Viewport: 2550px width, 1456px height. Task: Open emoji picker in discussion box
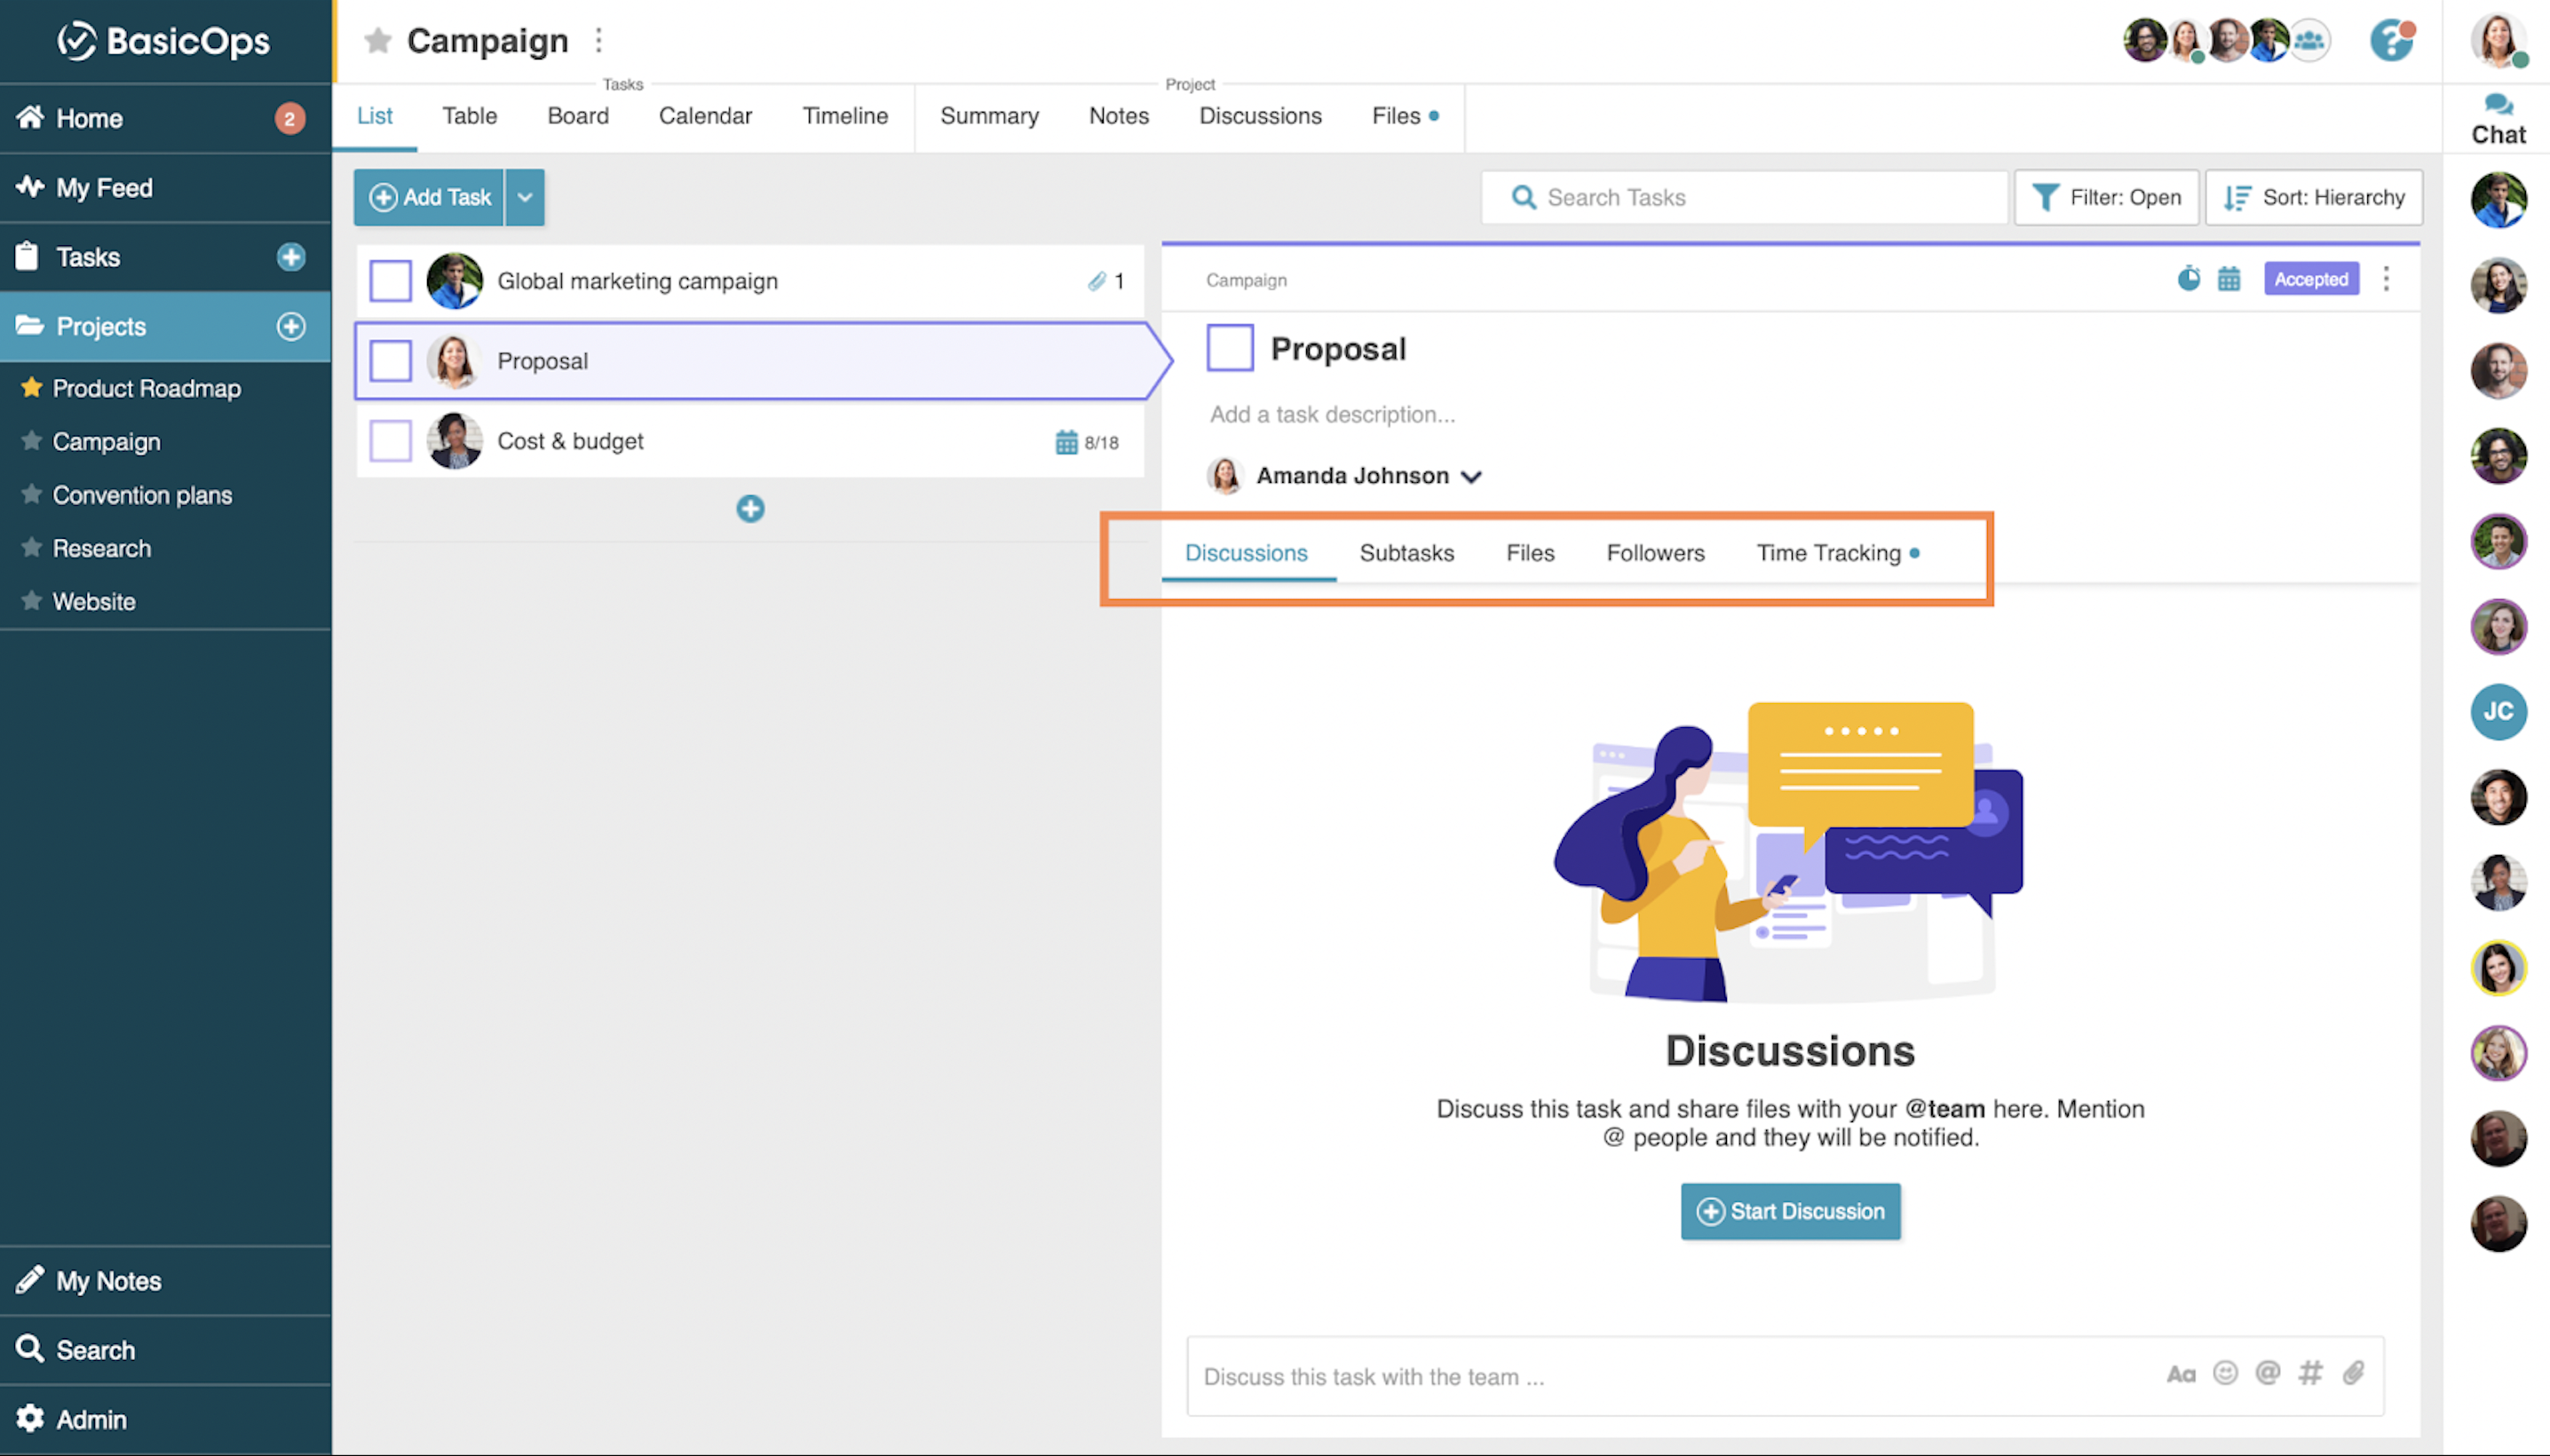click(2225, 1373)
